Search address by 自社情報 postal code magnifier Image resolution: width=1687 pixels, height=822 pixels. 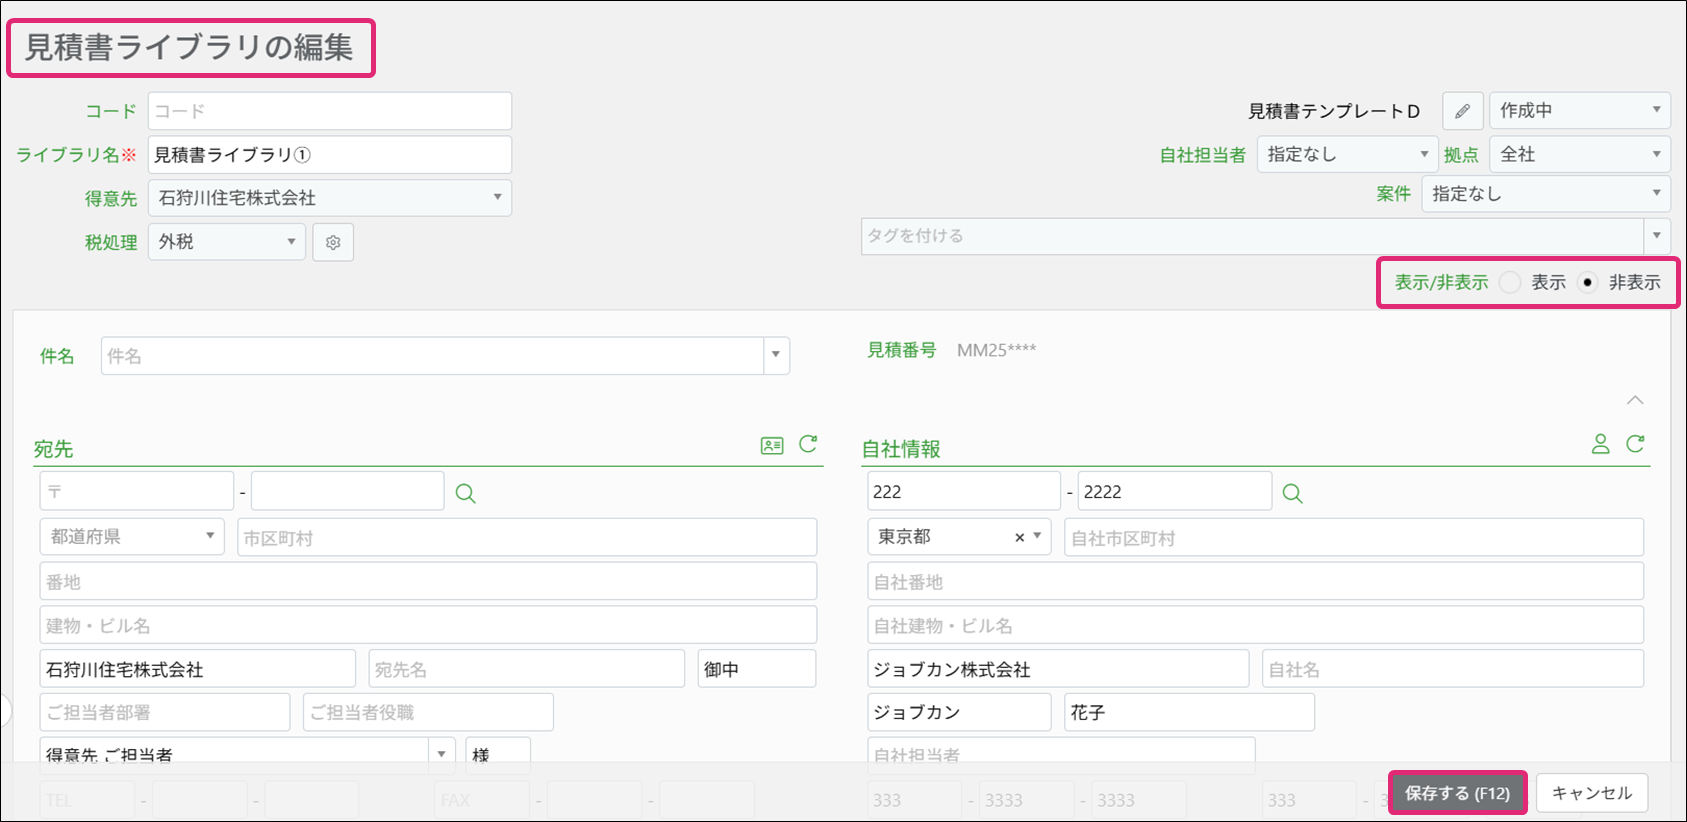pos(1292,493)
